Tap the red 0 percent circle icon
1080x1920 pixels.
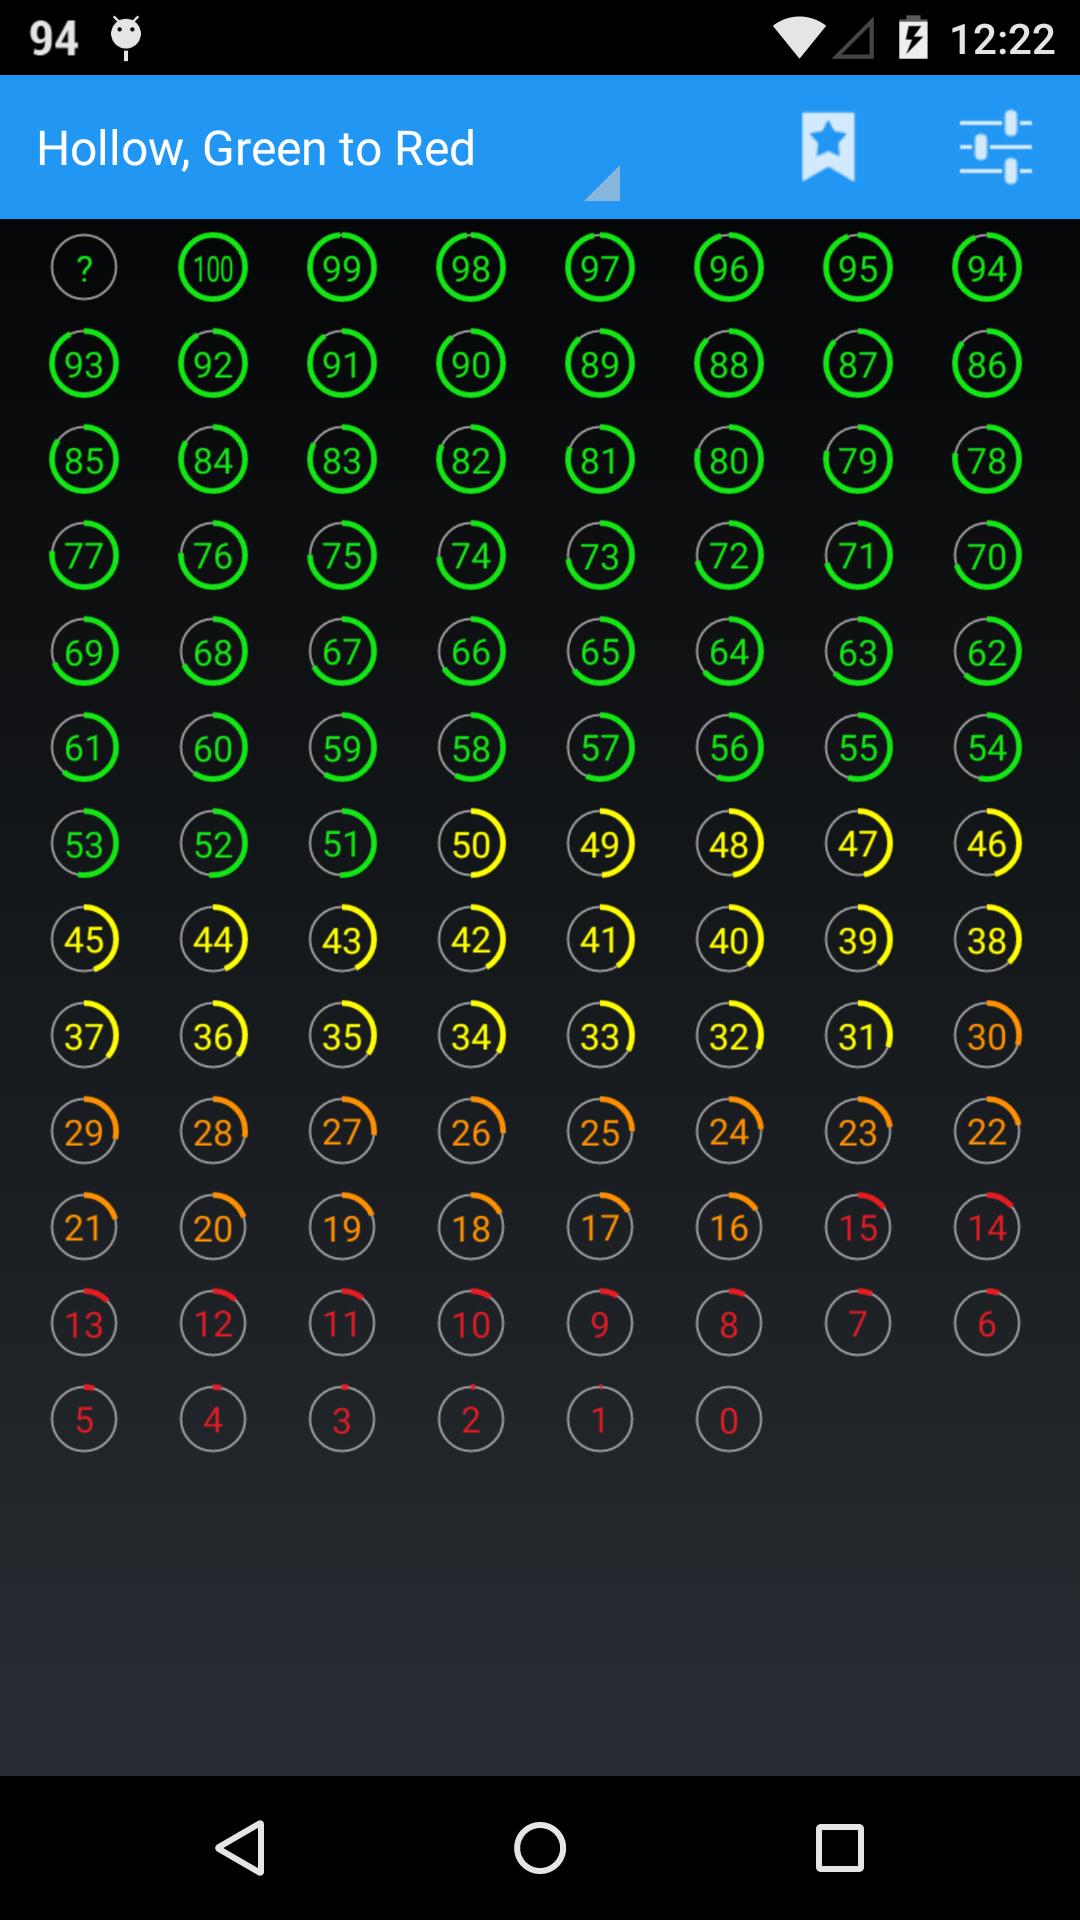729,1420
